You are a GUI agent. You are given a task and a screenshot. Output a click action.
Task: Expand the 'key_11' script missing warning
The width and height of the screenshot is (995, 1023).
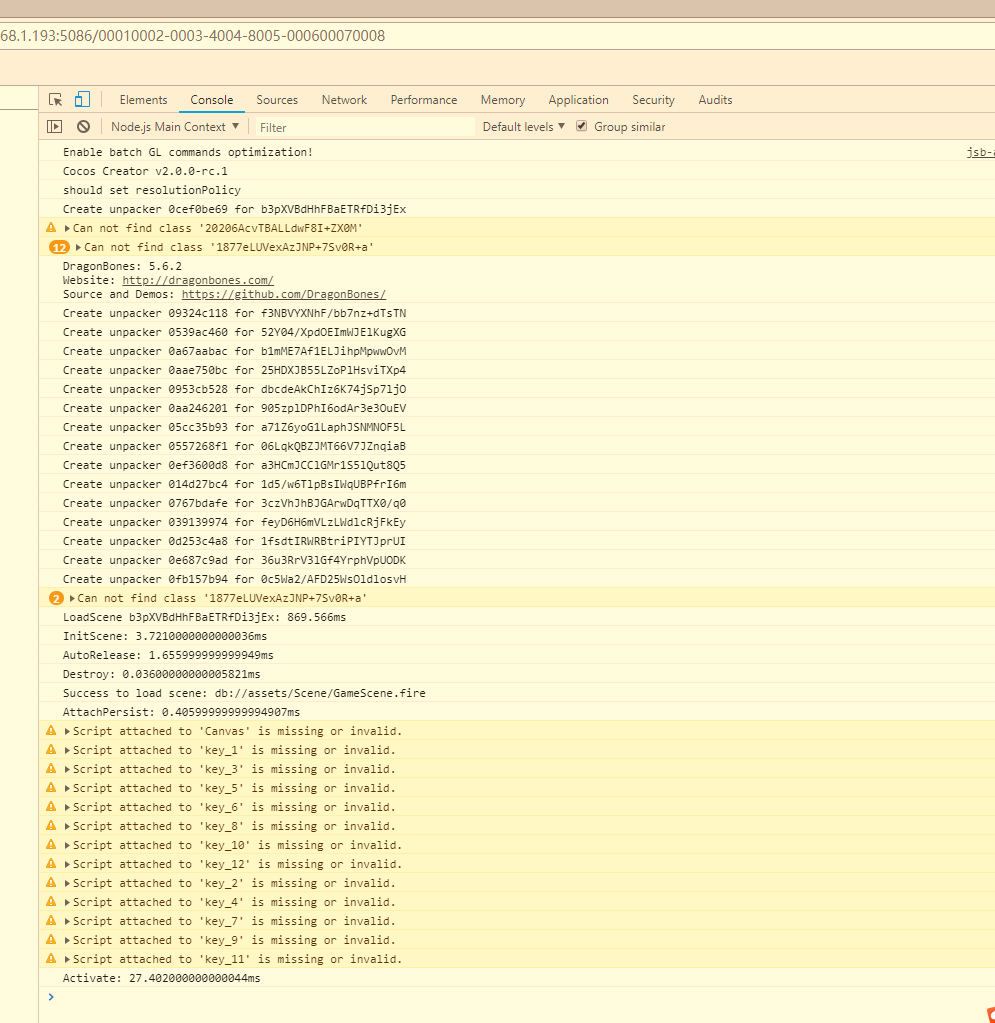[x=67, y=959]
